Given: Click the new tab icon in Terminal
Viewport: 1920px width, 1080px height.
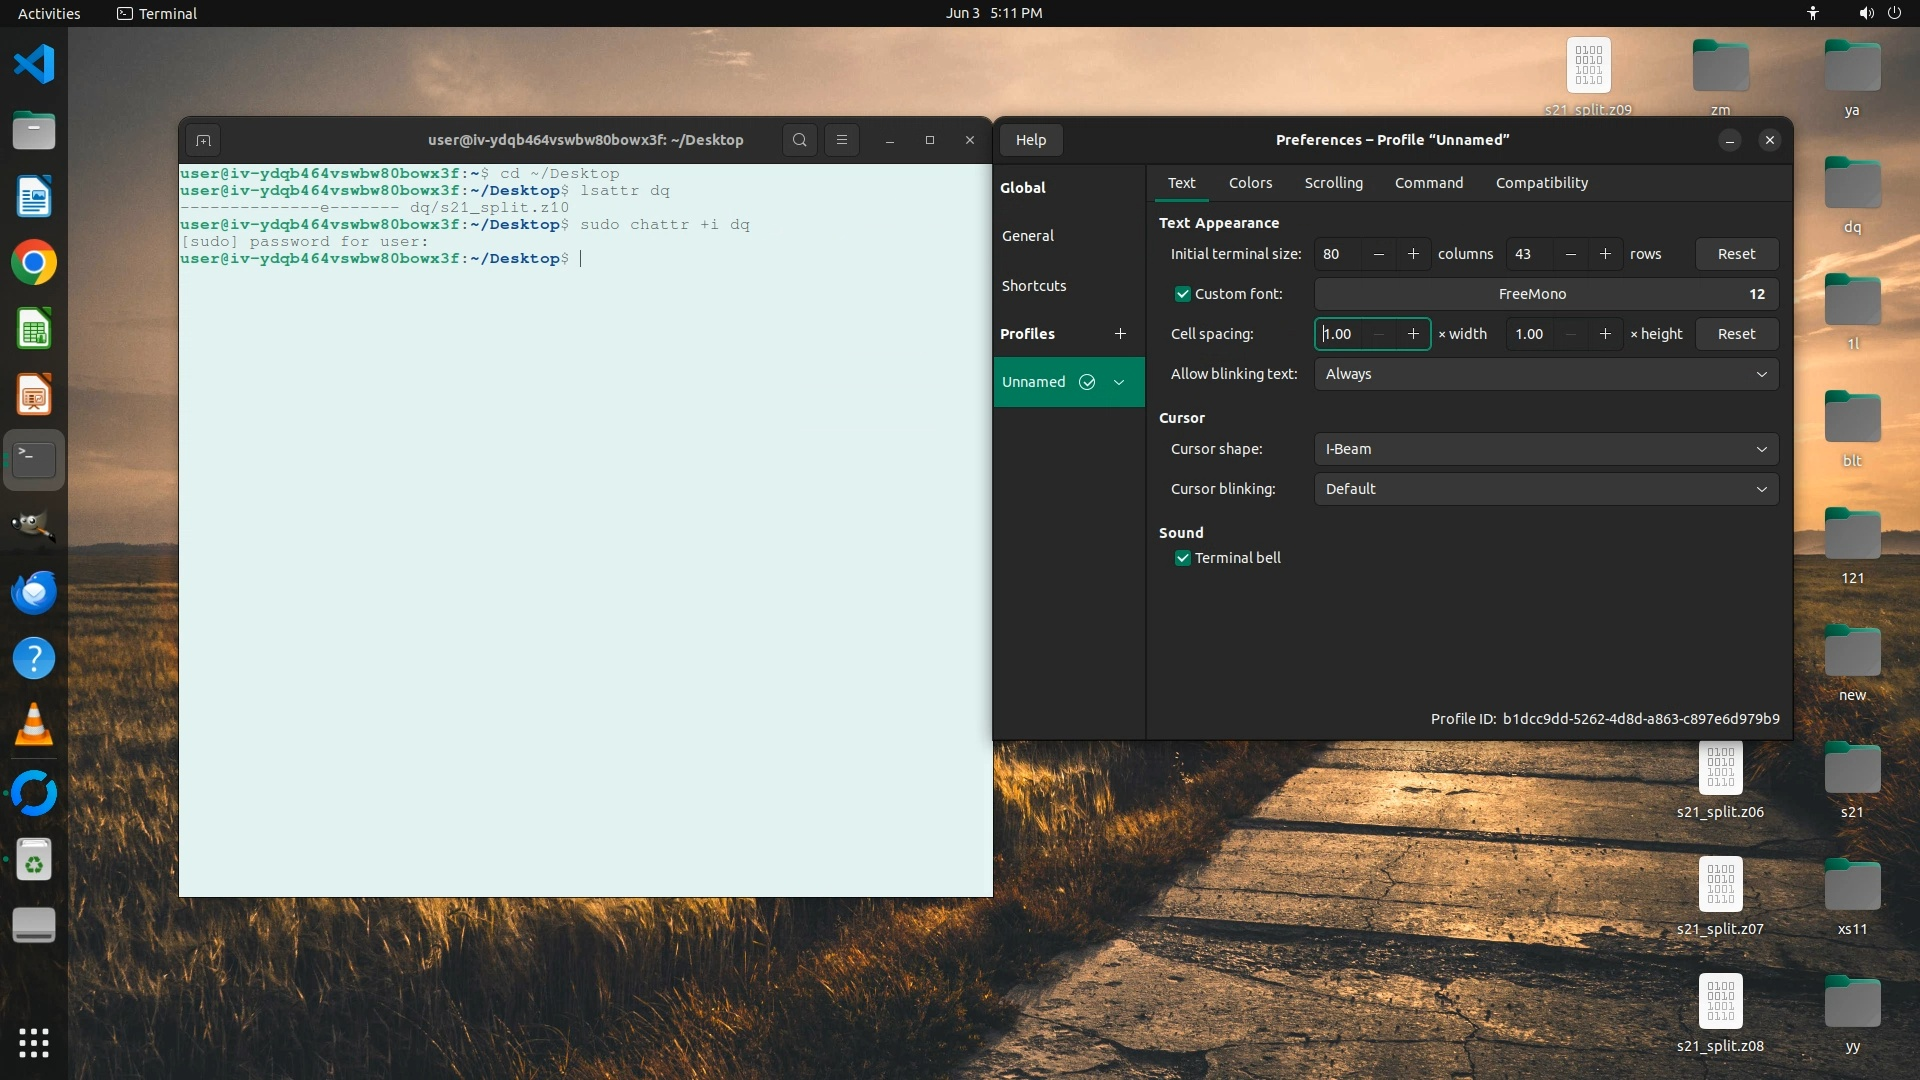Looking at the screenshot, I should coord(203,140).
